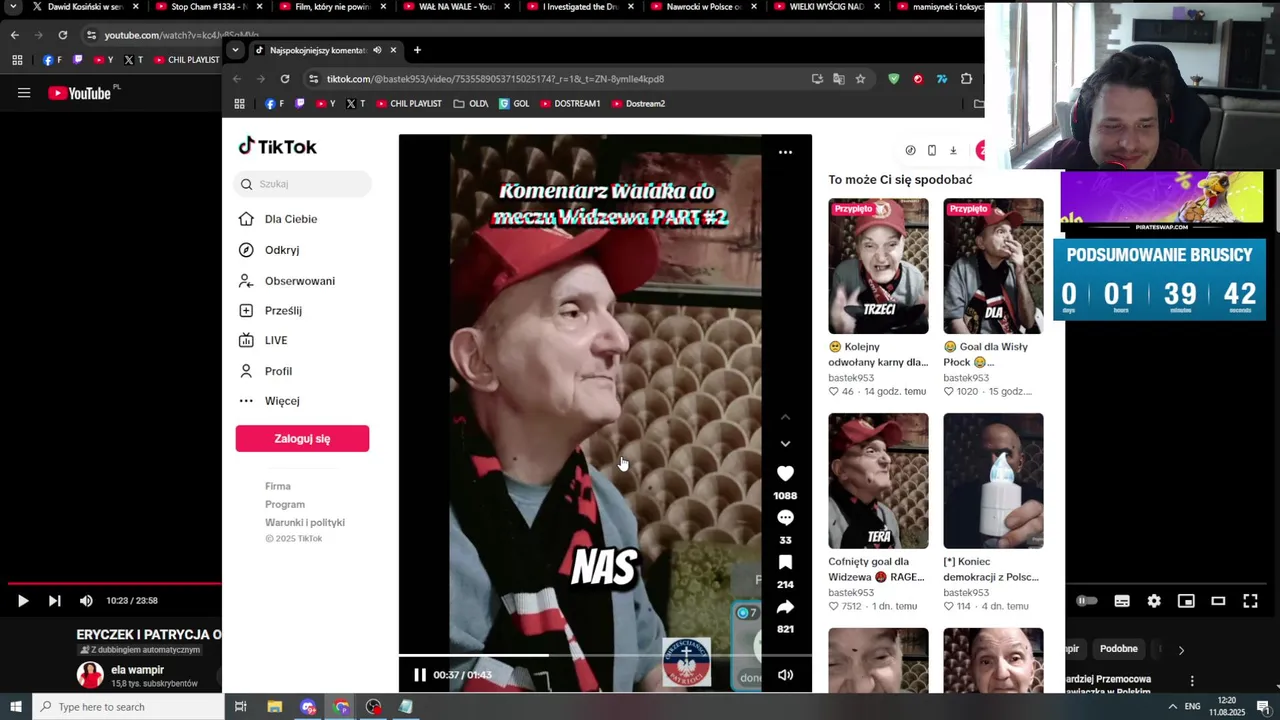1280x720 pixels.
Task: Seek on the TikTok video progress bar
Action: (605, 655)
